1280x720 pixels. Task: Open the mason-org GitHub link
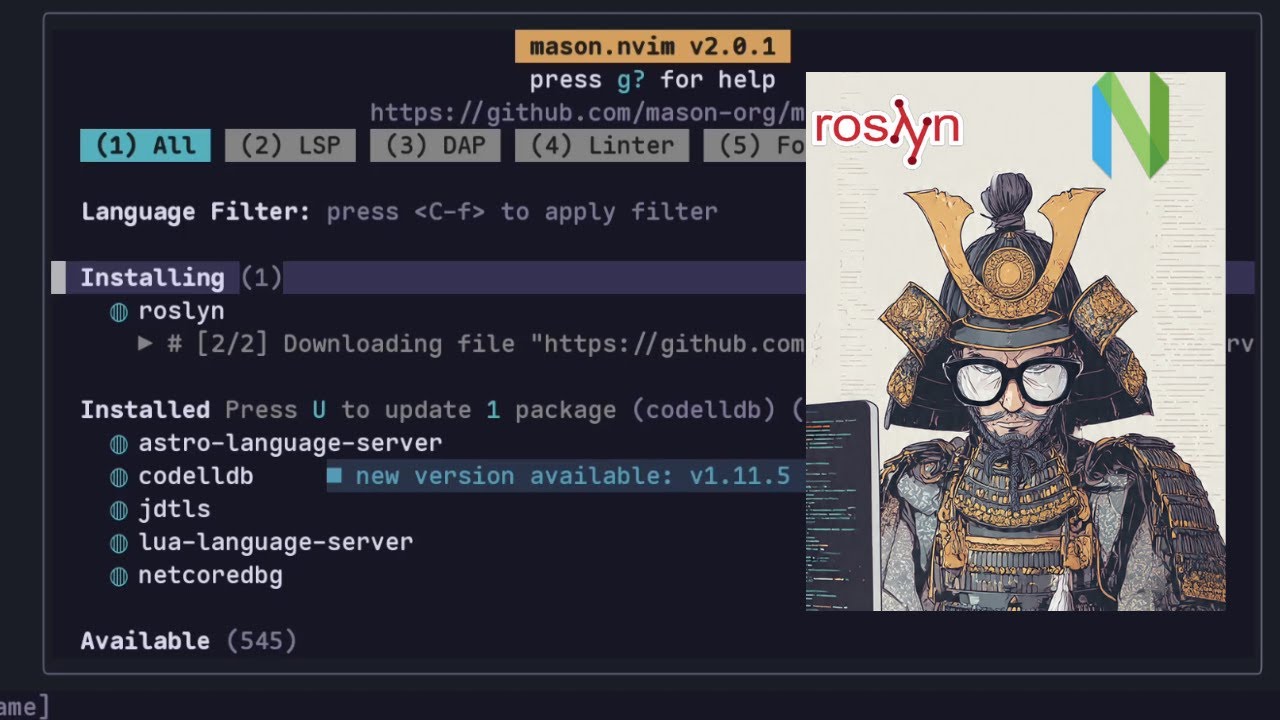point(588,111)
